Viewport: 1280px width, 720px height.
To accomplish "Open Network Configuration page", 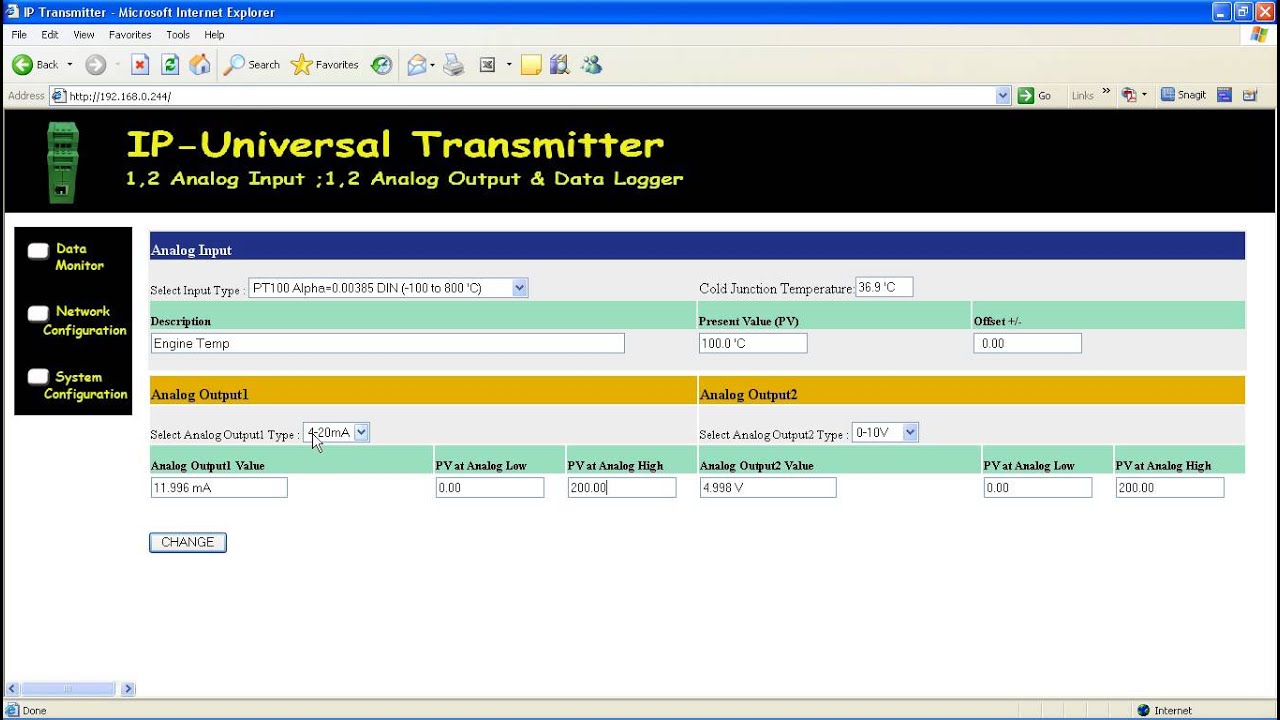I will [77, 321].
